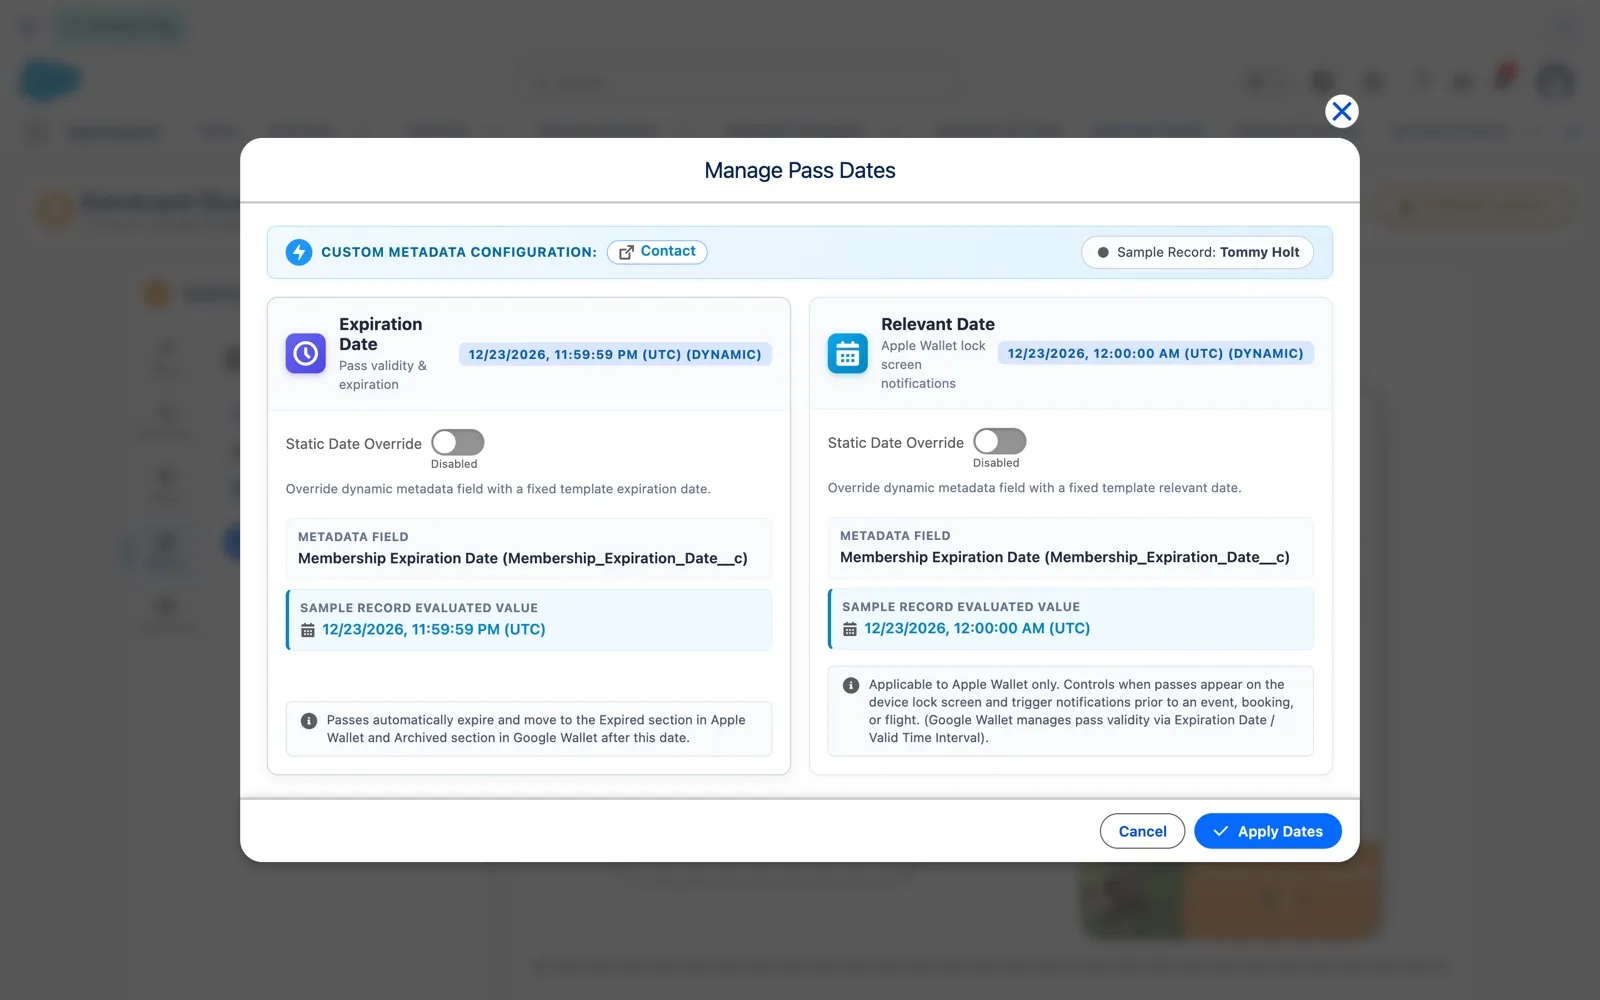The width and height of the screenshot is (1600, 1000).
Task: Click the Expiration Date metadata field name
Action: tap(523, 558)
